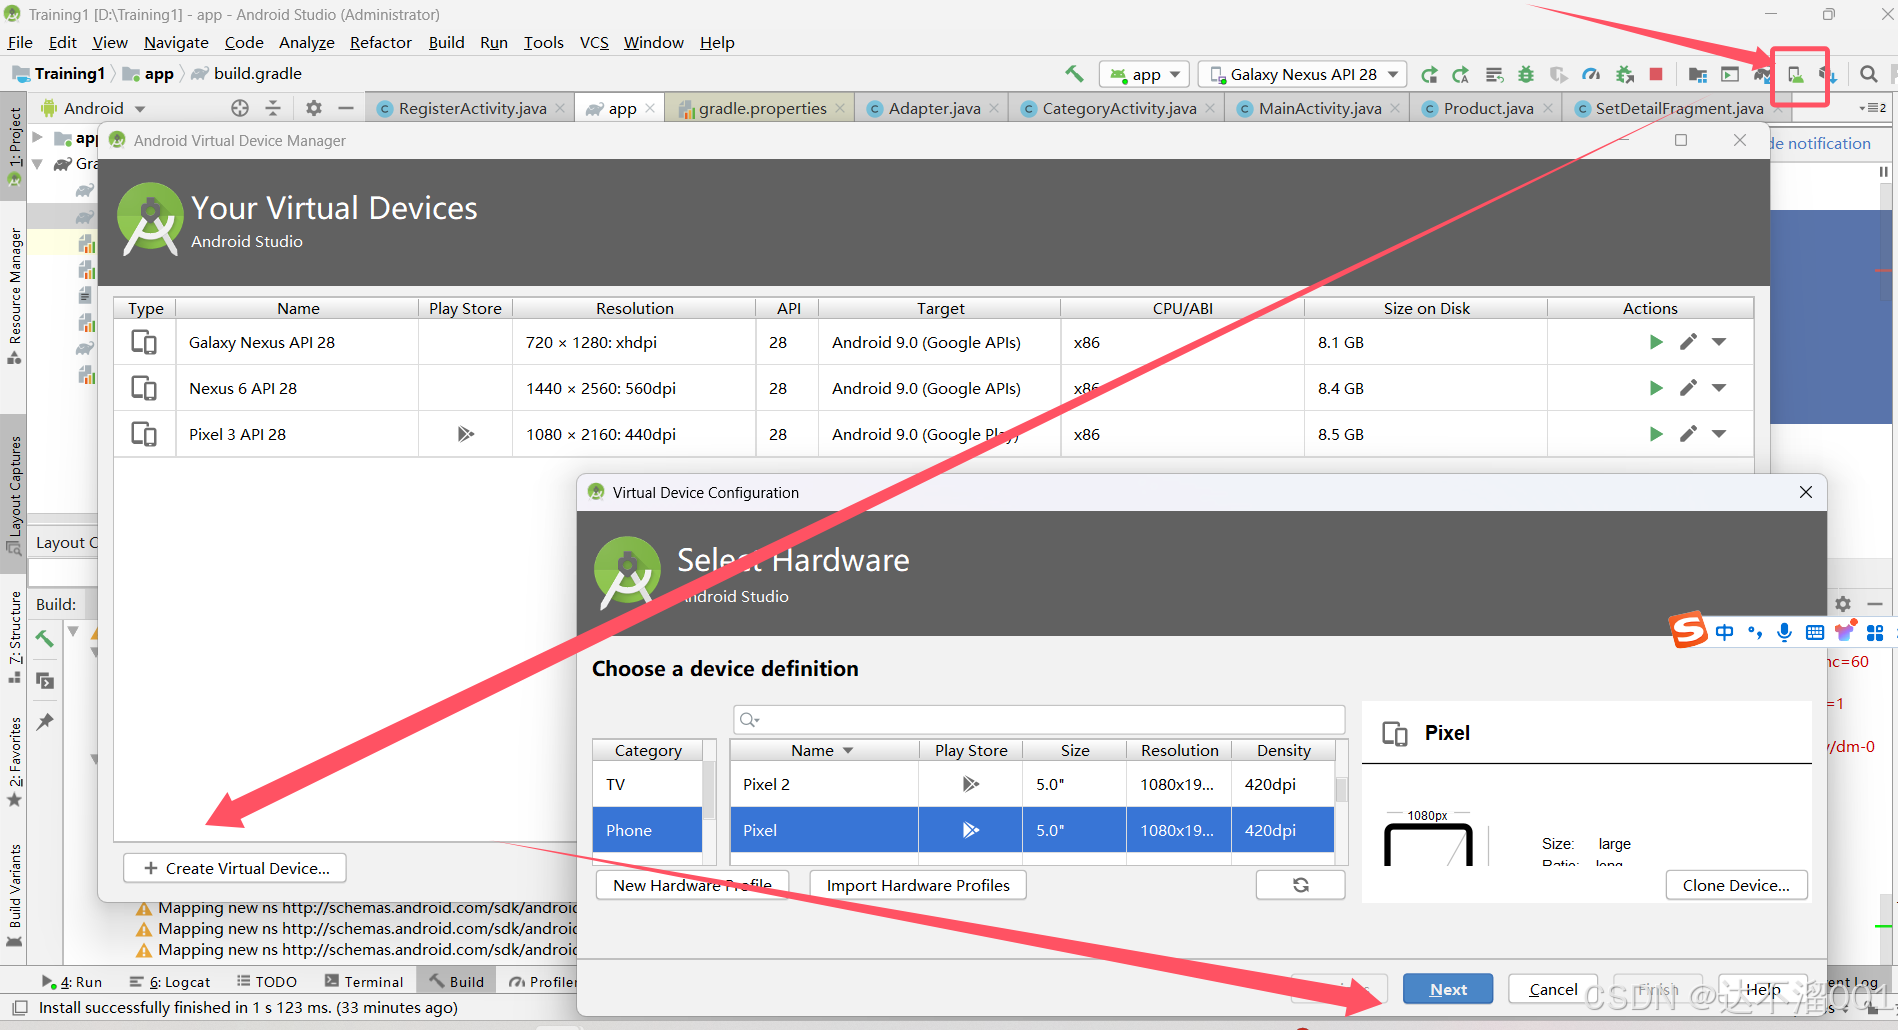The image size is (1898, 1030).
Task: Open more actions for Nexus 6 API 28
Action: pyautogui.click(x=1719, y=388)
